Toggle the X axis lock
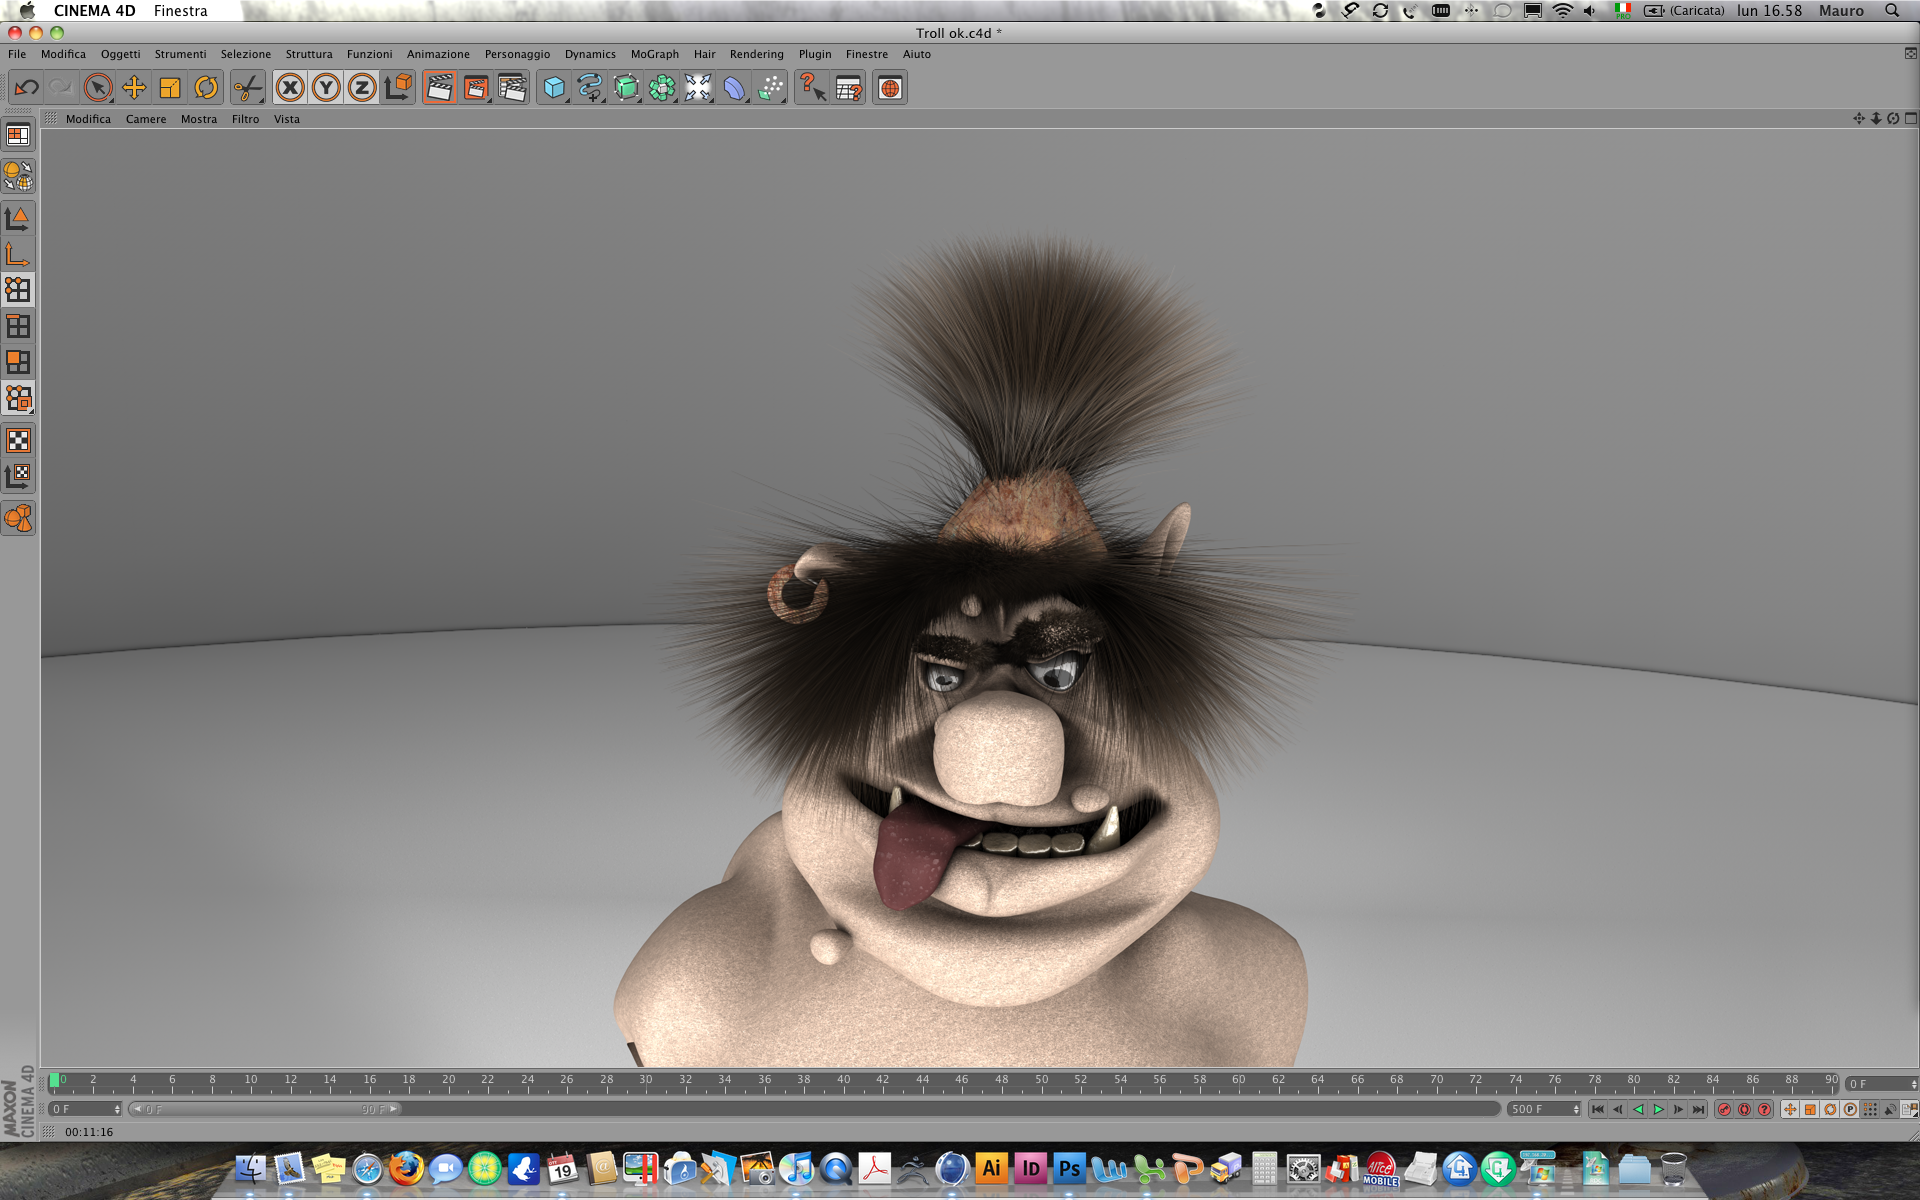The height and width of the screenshot is (1200, 1920). pos(290,88)
